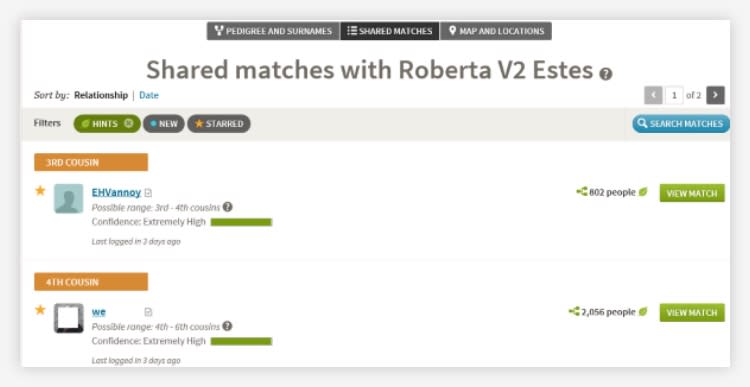Toggle the star next to match we
This screenshot has height=387, width=750.
click(40, 310)
